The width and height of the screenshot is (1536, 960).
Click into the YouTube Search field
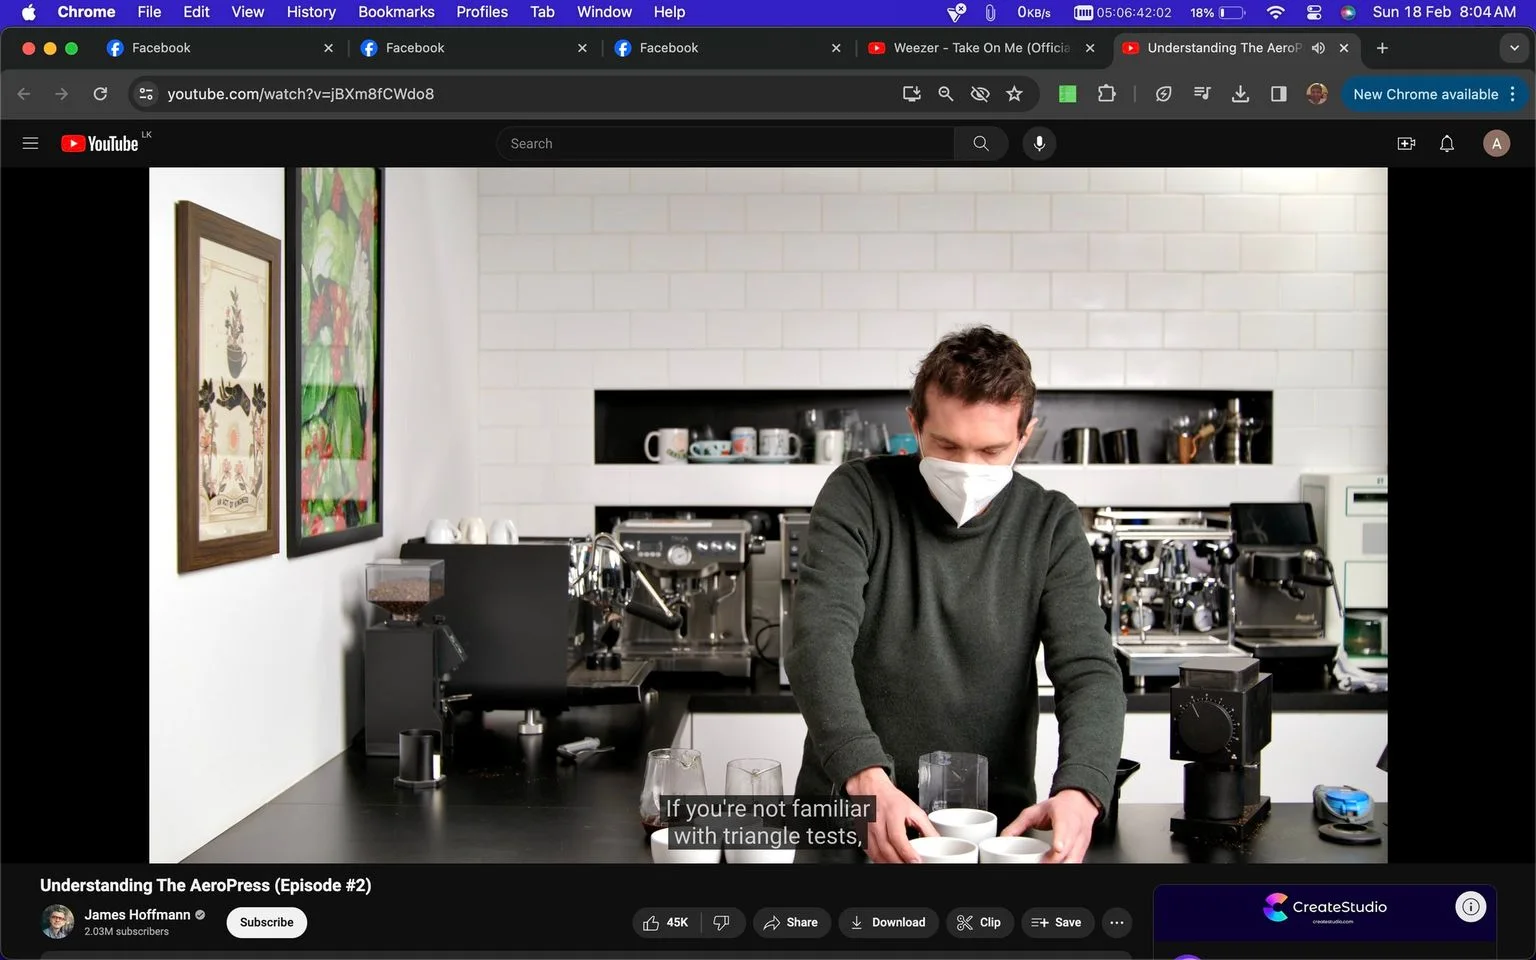pos(725,143)
